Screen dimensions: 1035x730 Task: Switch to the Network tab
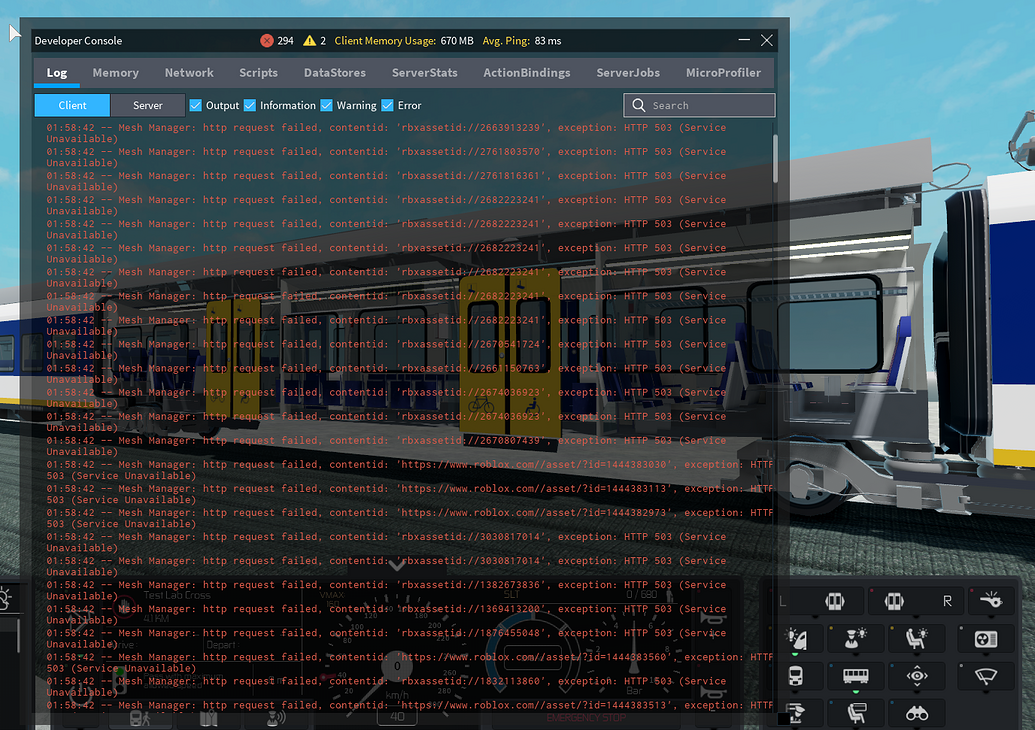click(189, 73)
